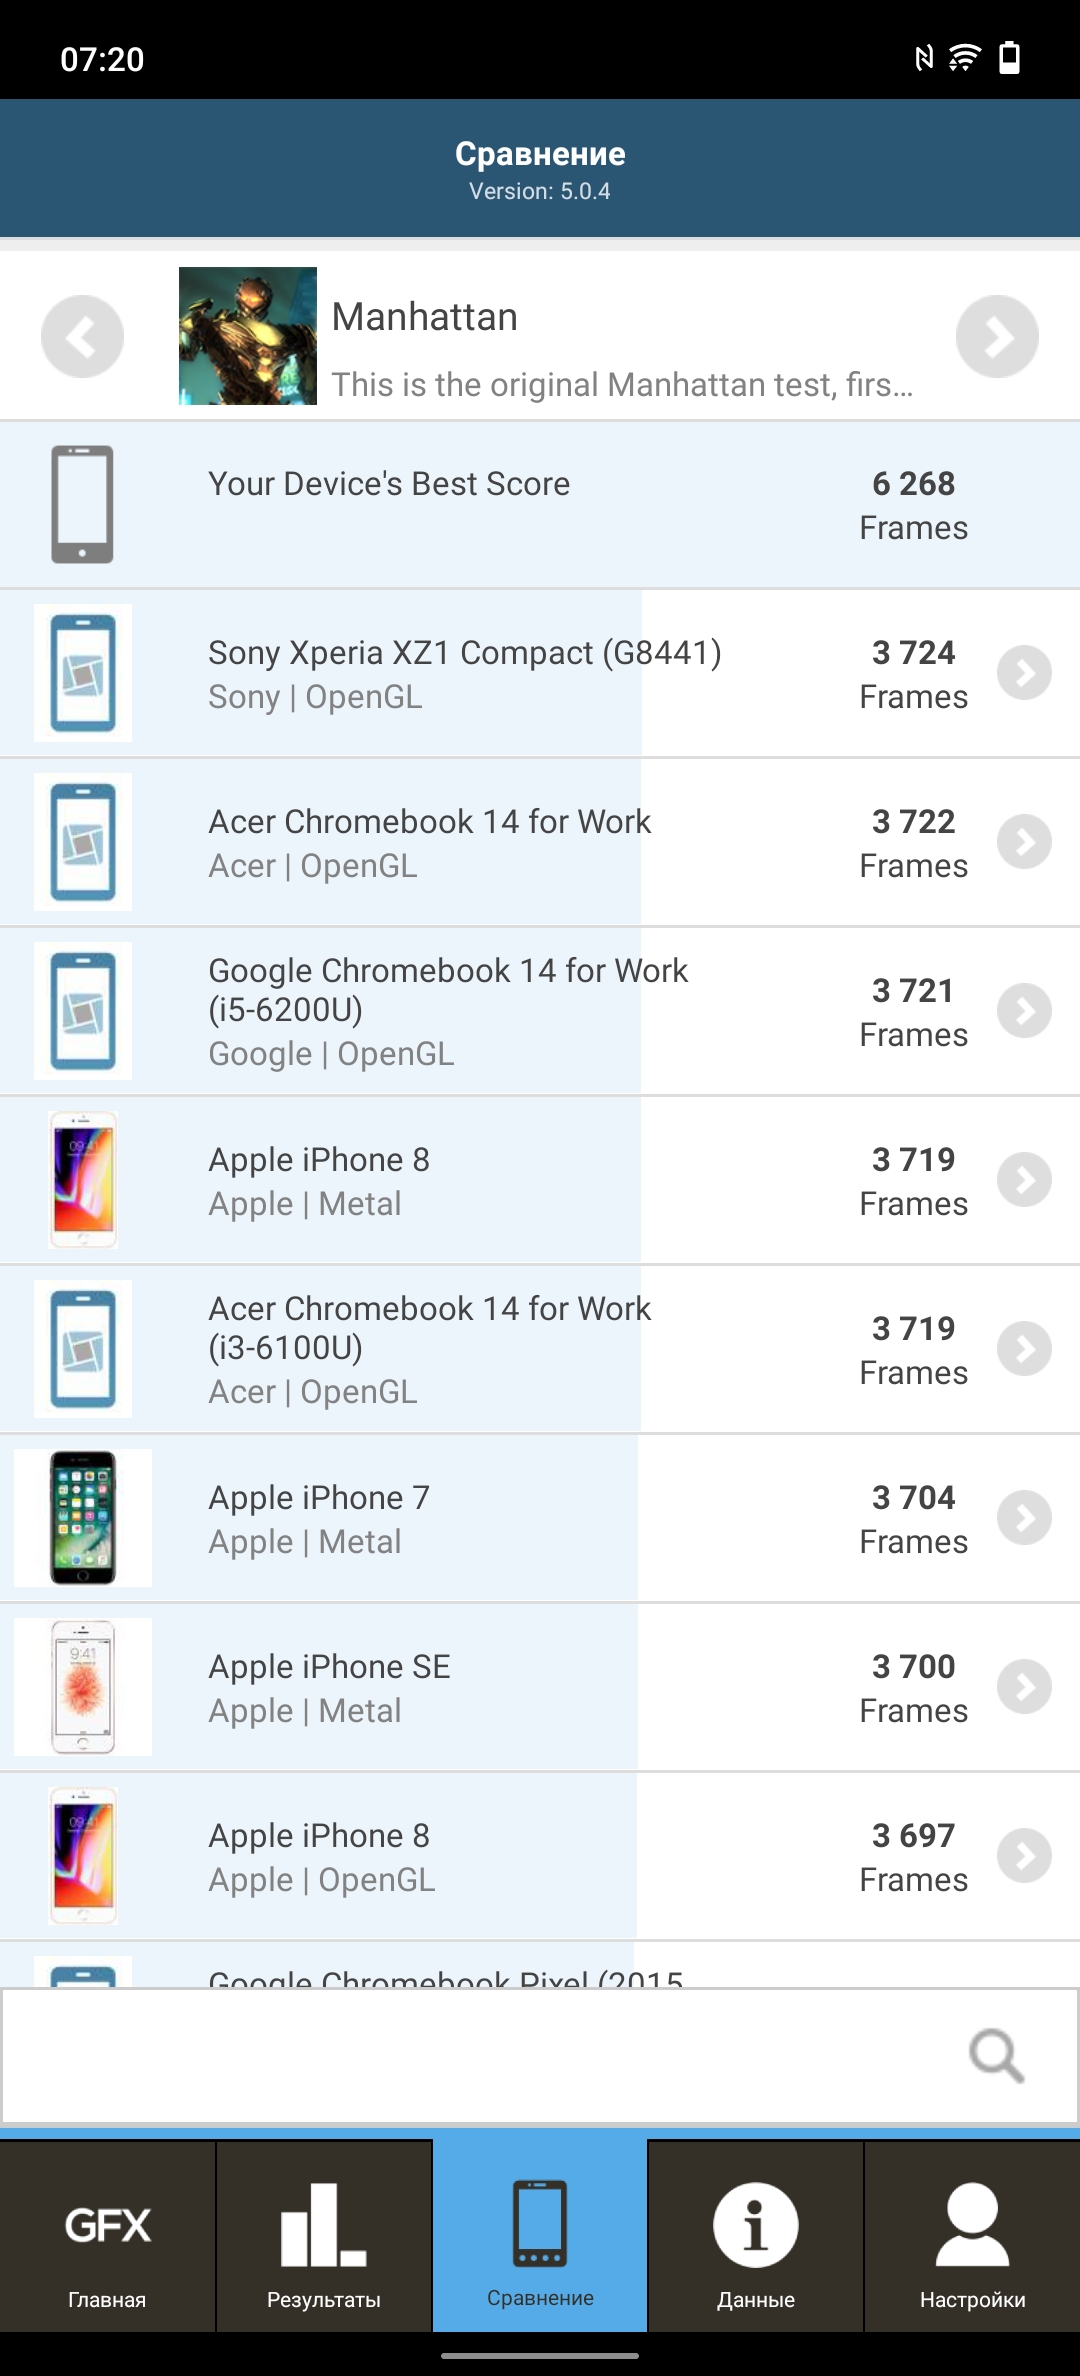
Task: Open the Данные info tab
Action: tap(756, 2238)
